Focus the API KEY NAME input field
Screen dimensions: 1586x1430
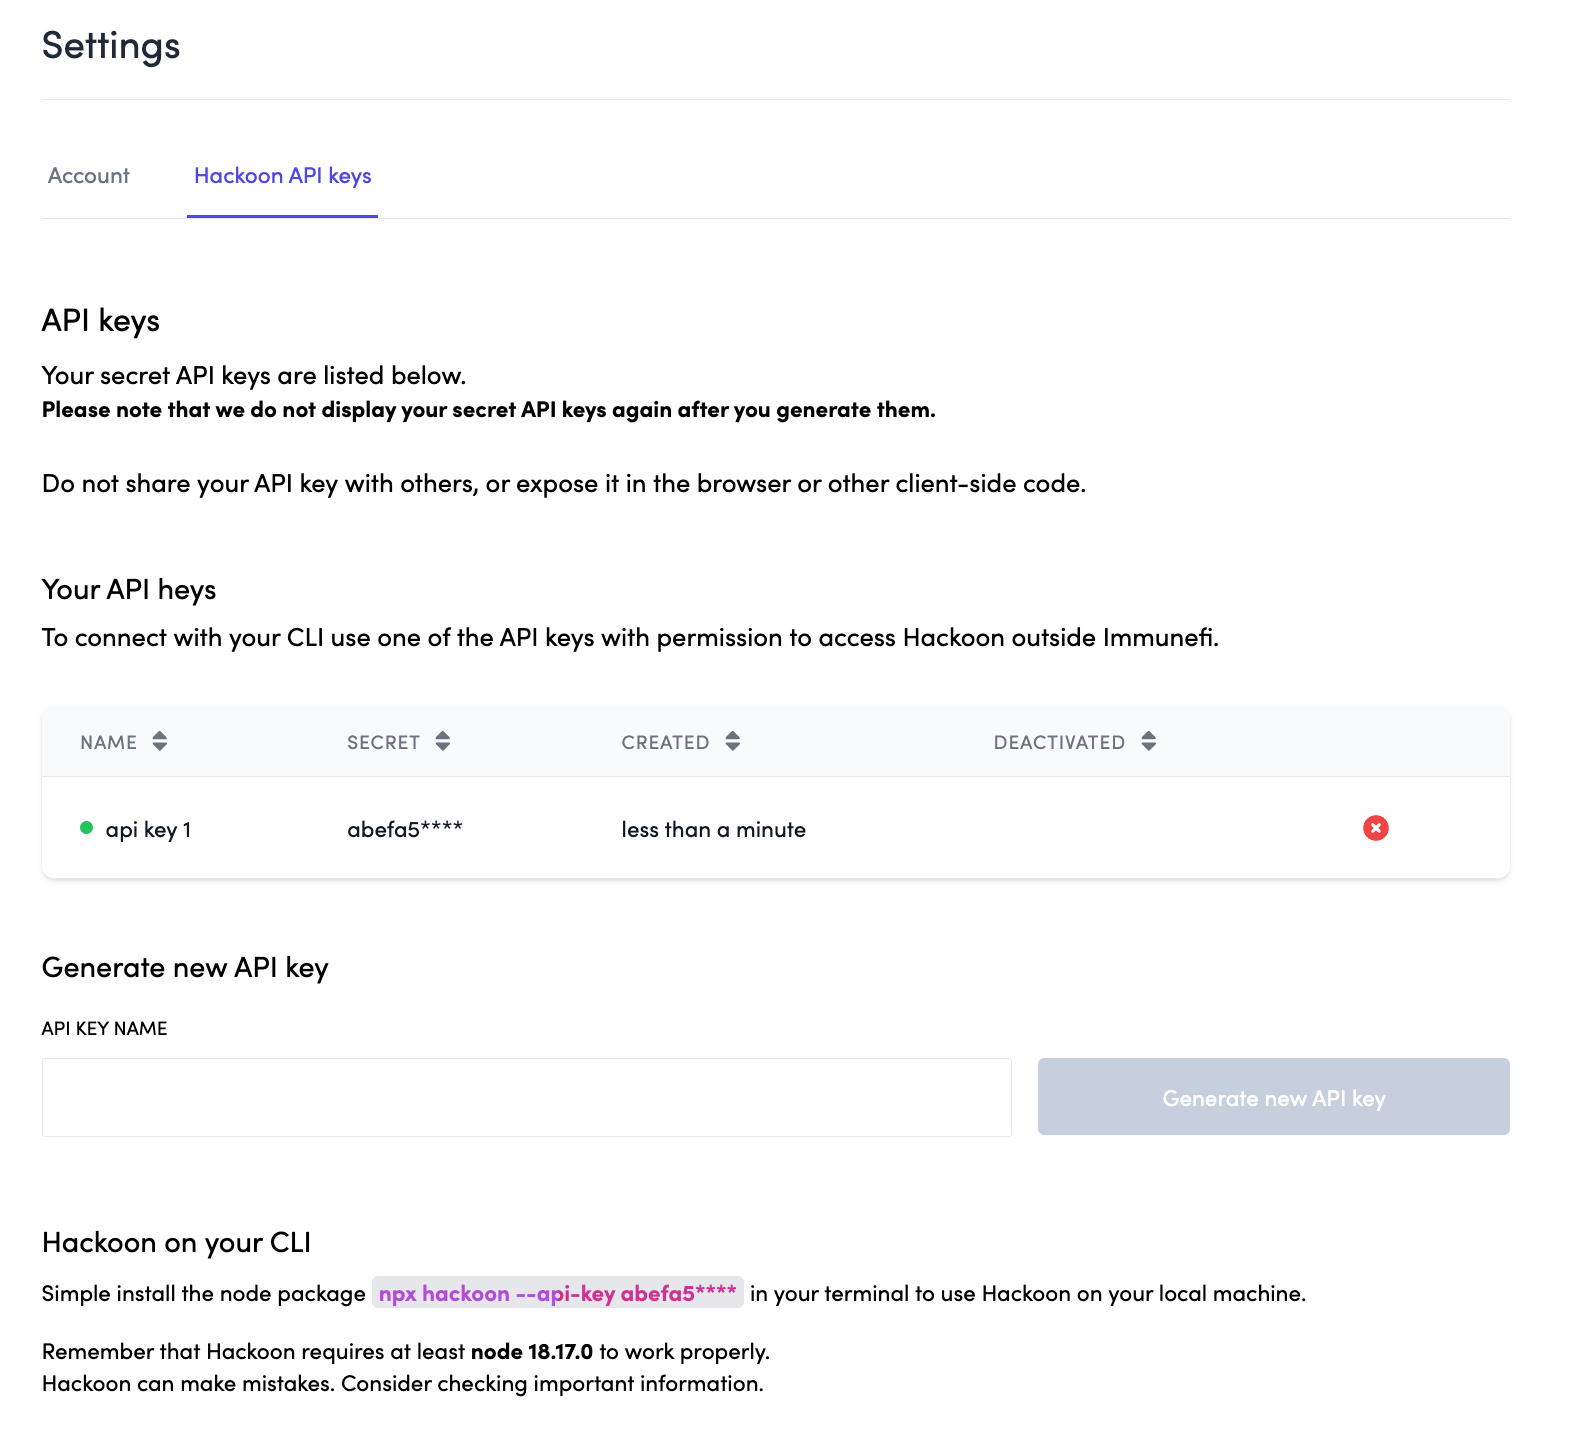tap(526, 1097)
